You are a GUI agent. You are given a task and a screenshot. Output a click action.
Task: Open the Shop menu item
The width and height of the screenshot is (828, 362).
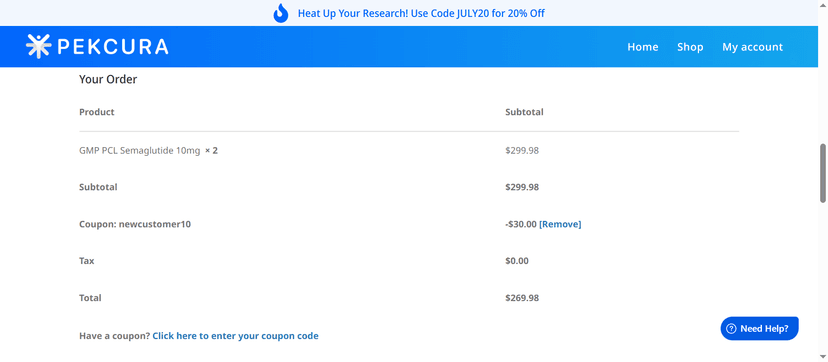pos(690,47)
